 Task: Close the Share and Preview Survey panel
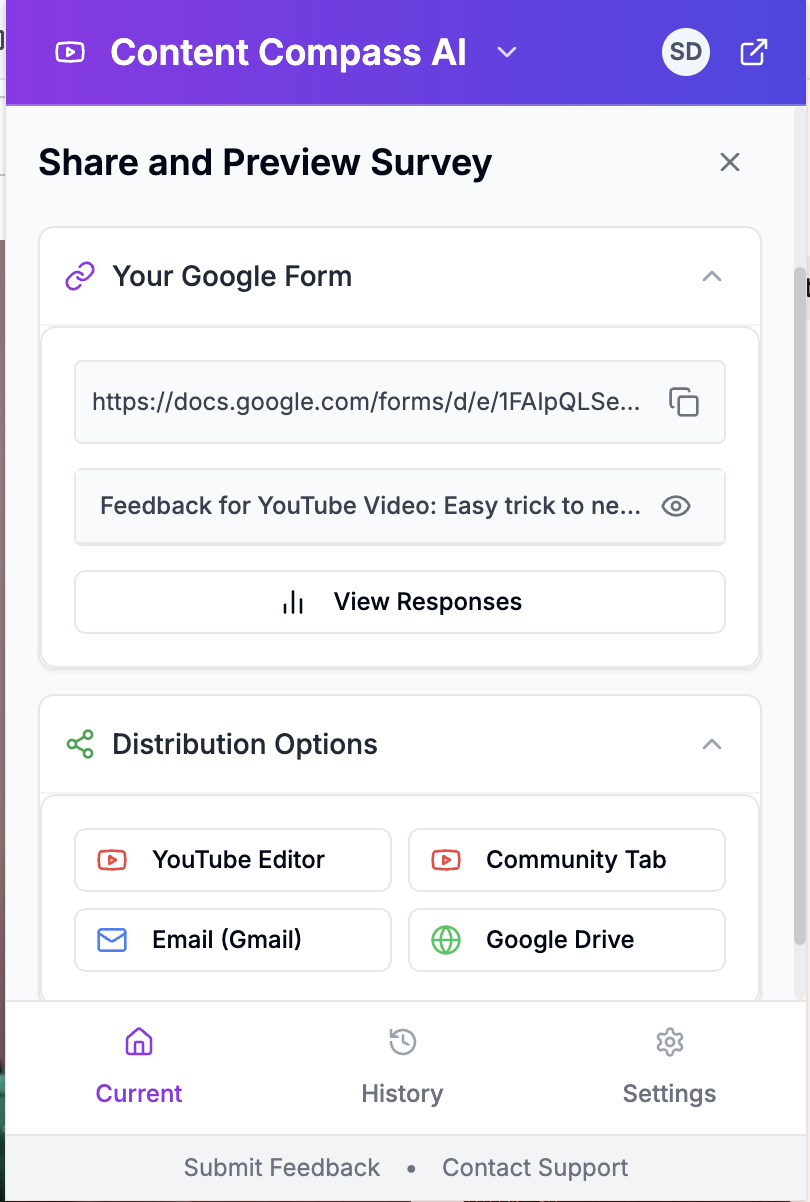click(730, 162)
